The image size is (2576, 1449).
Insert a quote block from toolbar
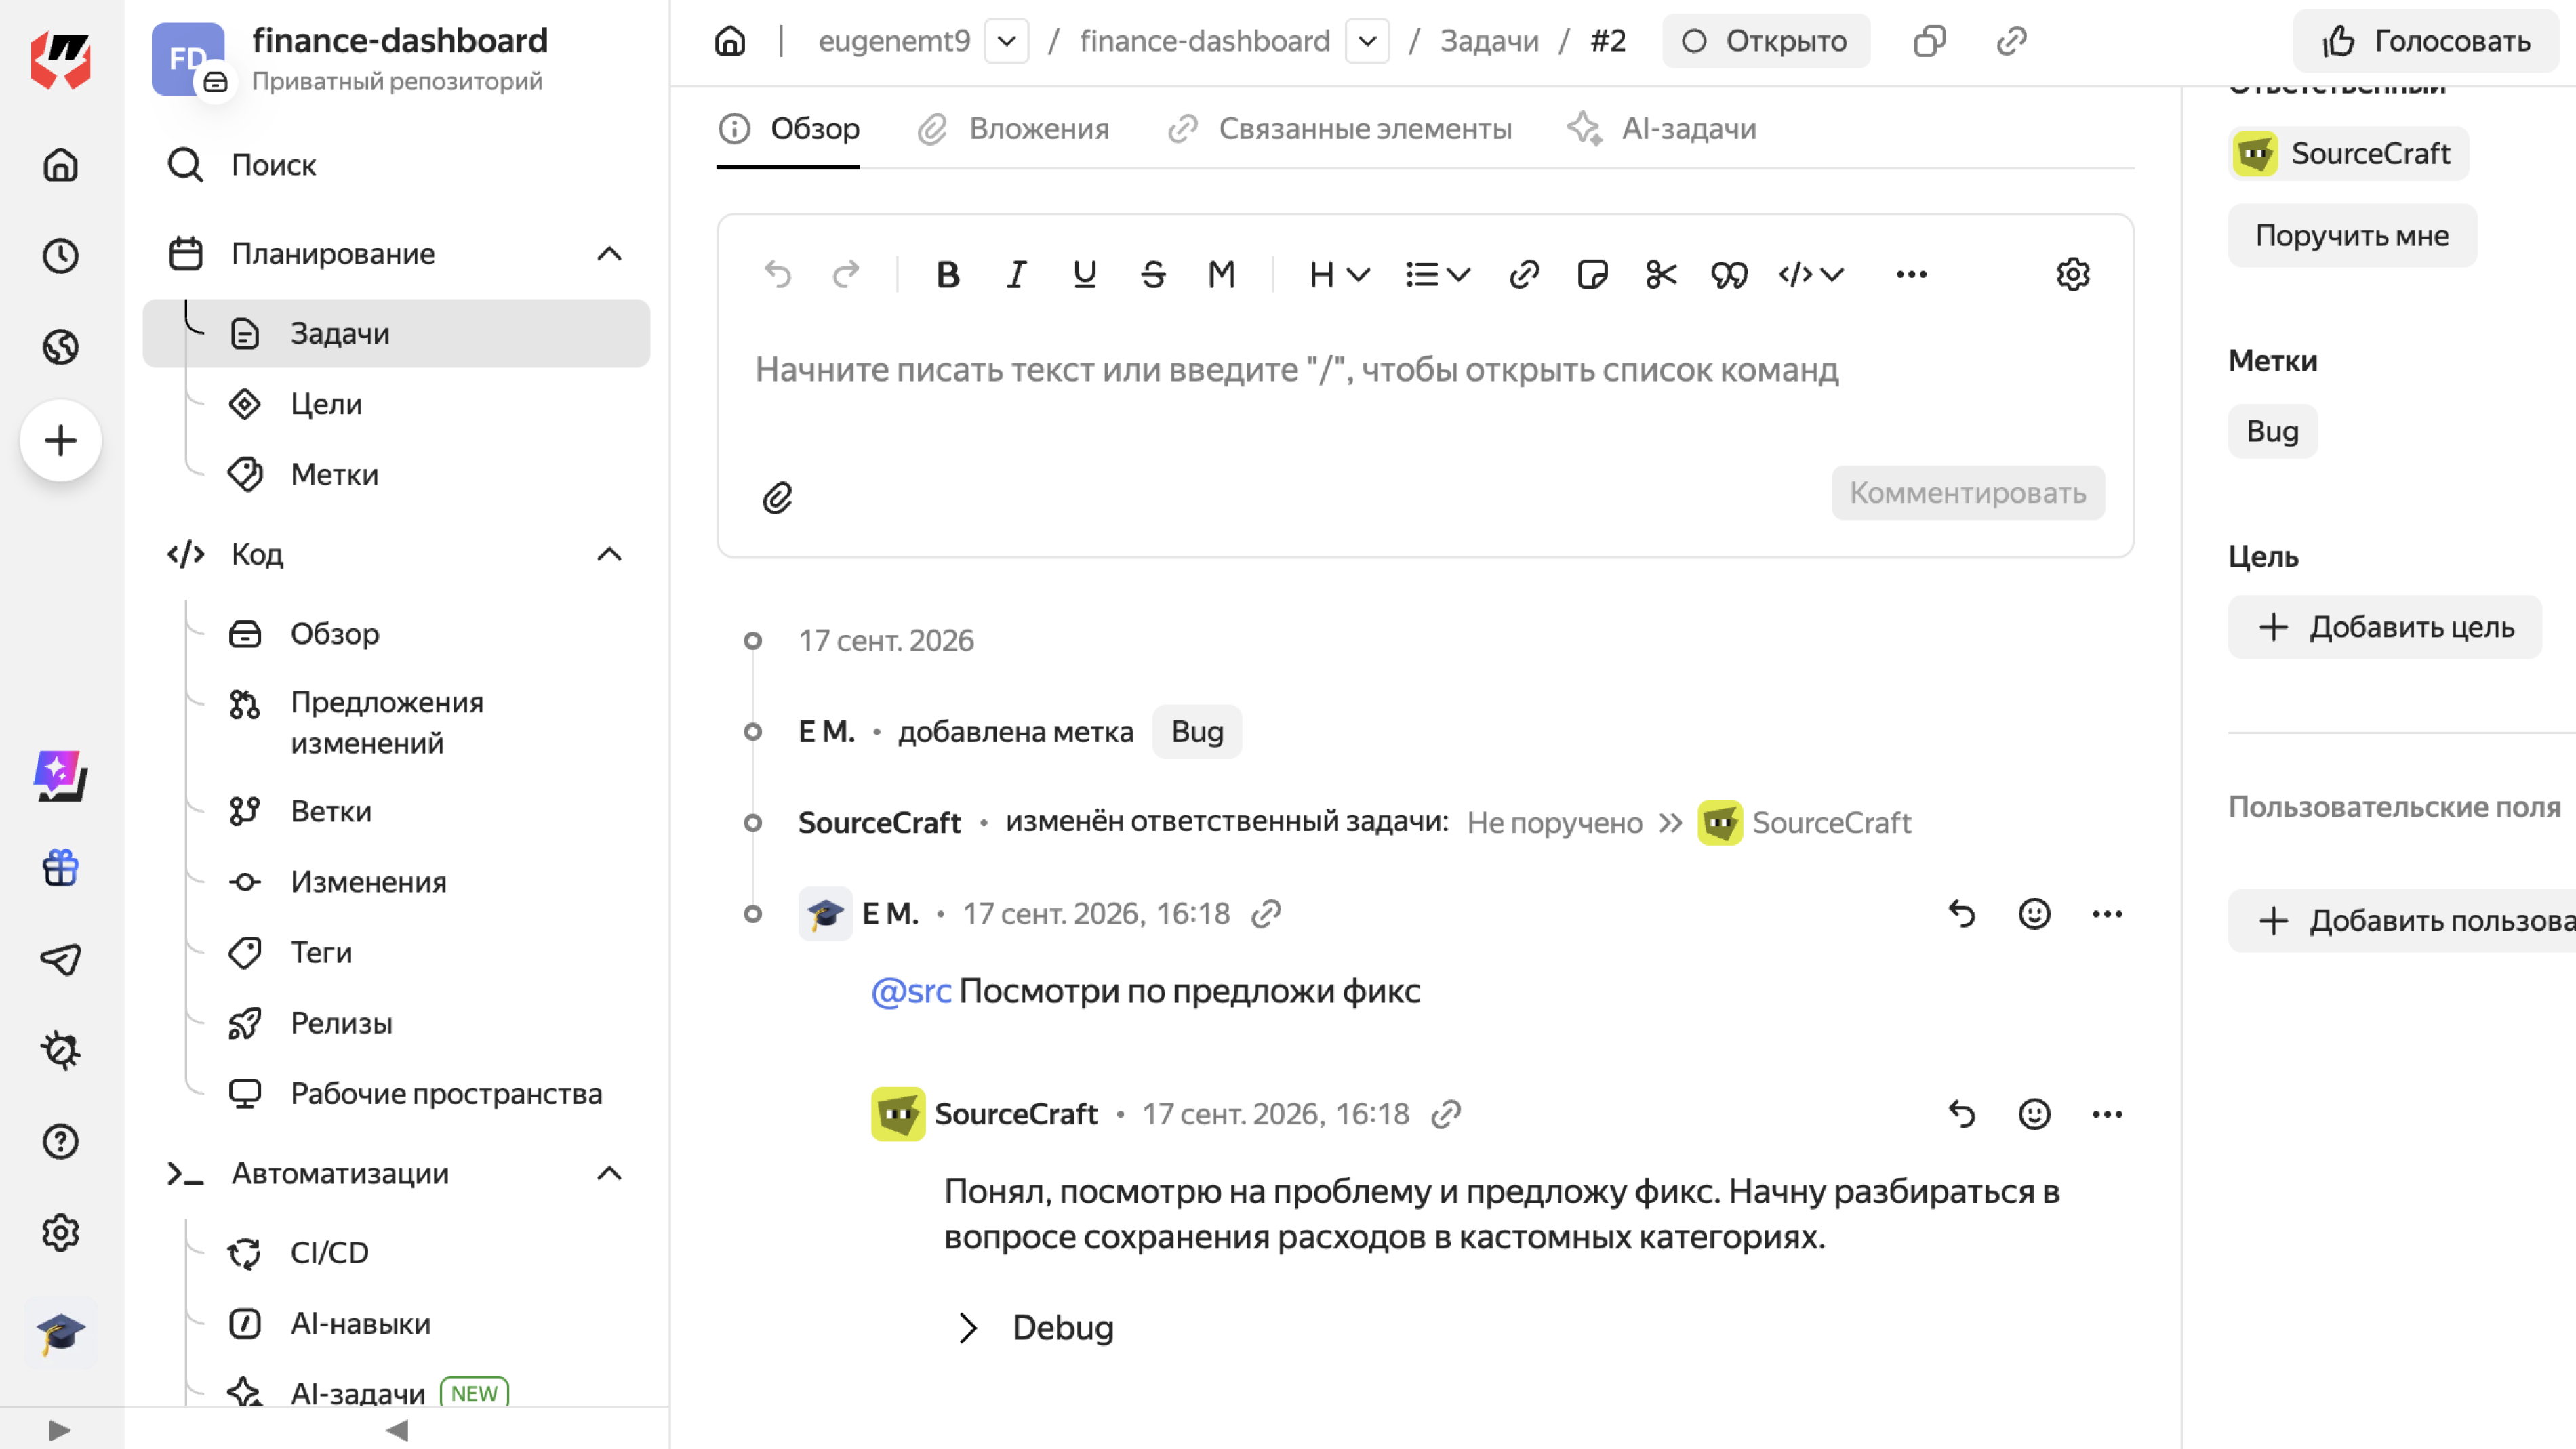click(1729, 274)
